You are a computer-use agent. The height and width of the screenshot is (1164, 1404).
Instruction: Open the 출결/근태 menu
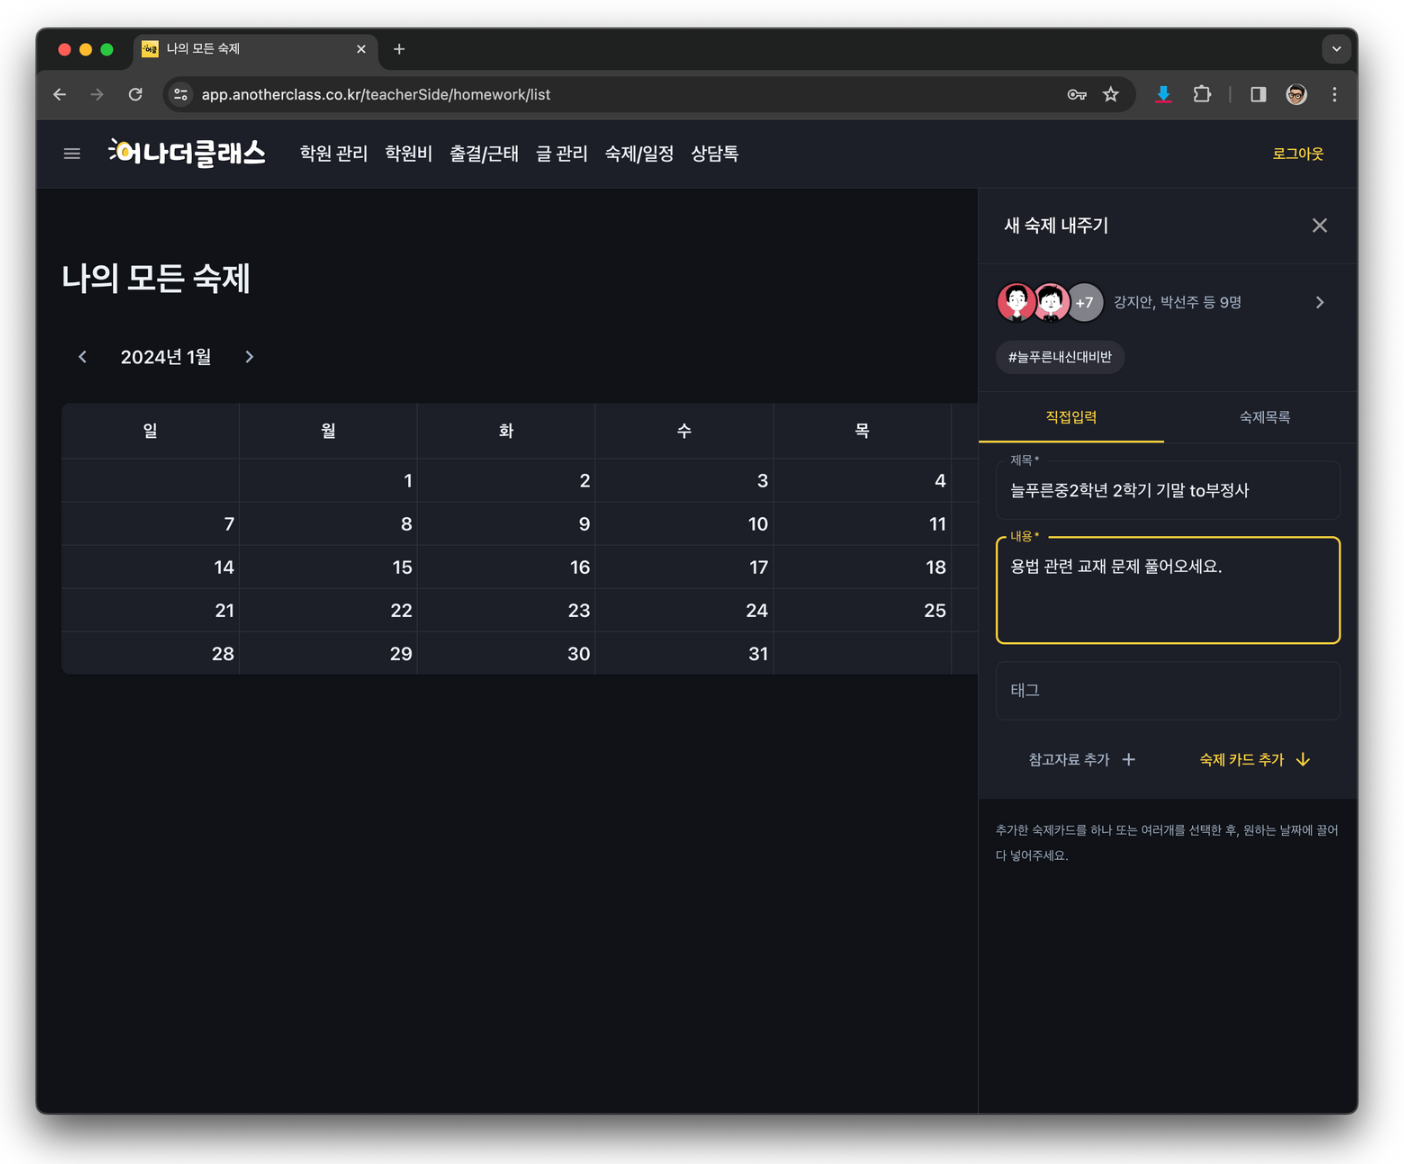[484, 154]
